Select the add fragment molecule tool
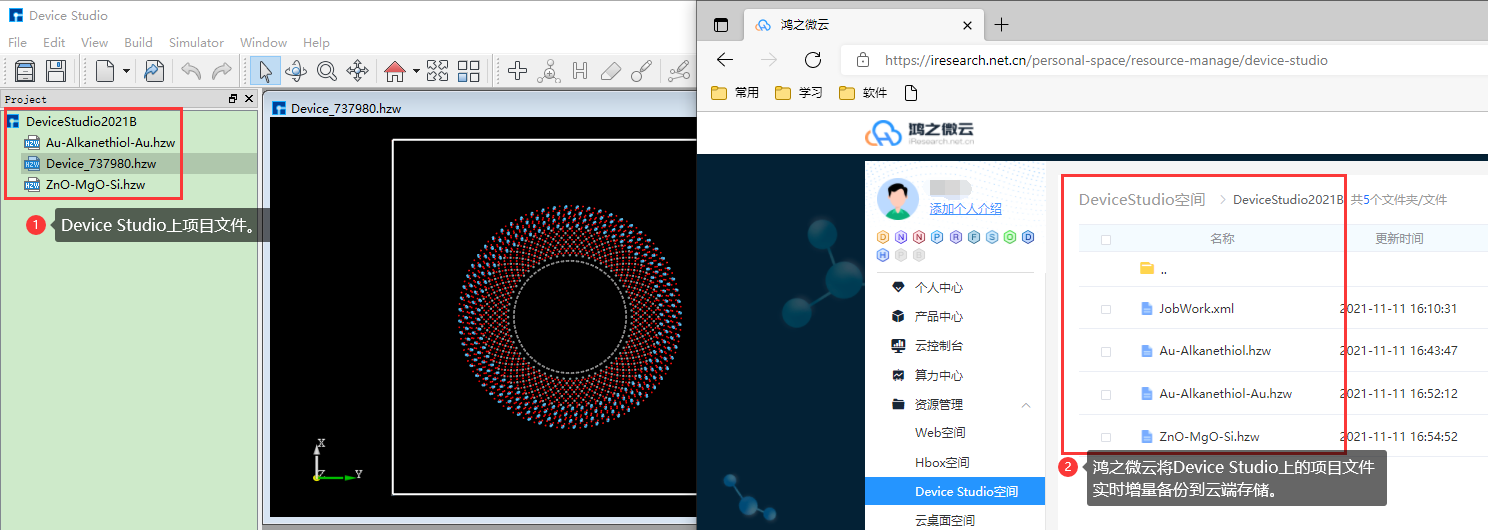Viewport: 1488px width, 530px height. coord(548,70)
